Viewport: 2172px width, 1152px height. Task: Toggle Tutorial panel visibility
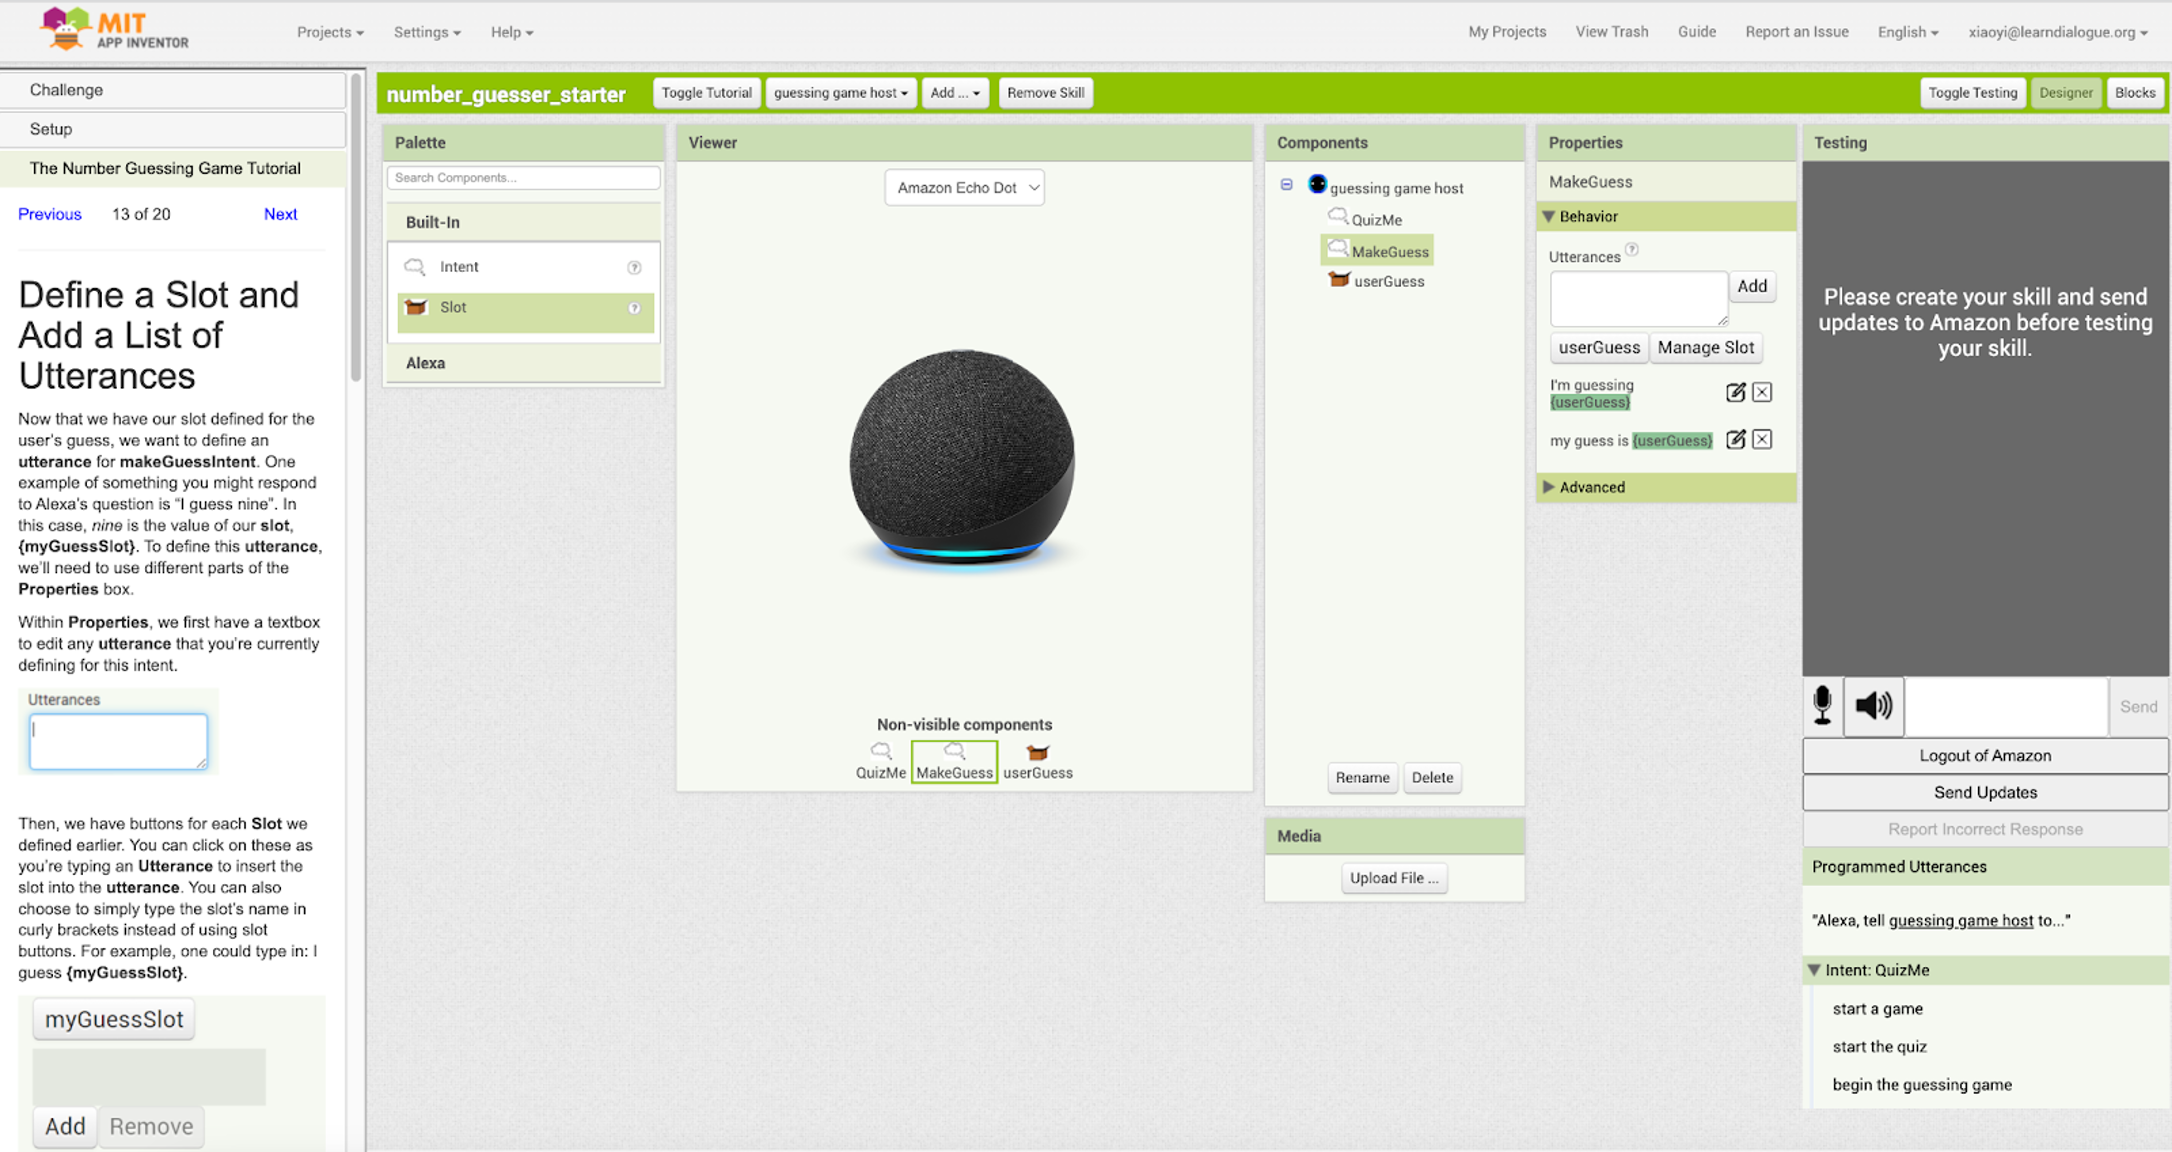click(706, 93)
